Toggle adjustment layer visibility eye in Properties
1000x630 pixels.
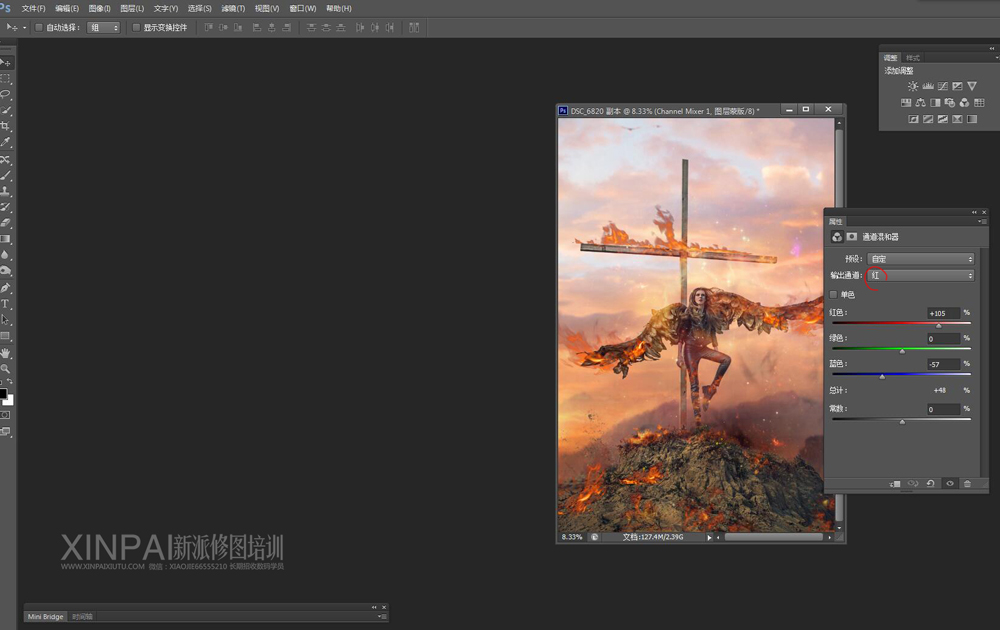point(950,484)
